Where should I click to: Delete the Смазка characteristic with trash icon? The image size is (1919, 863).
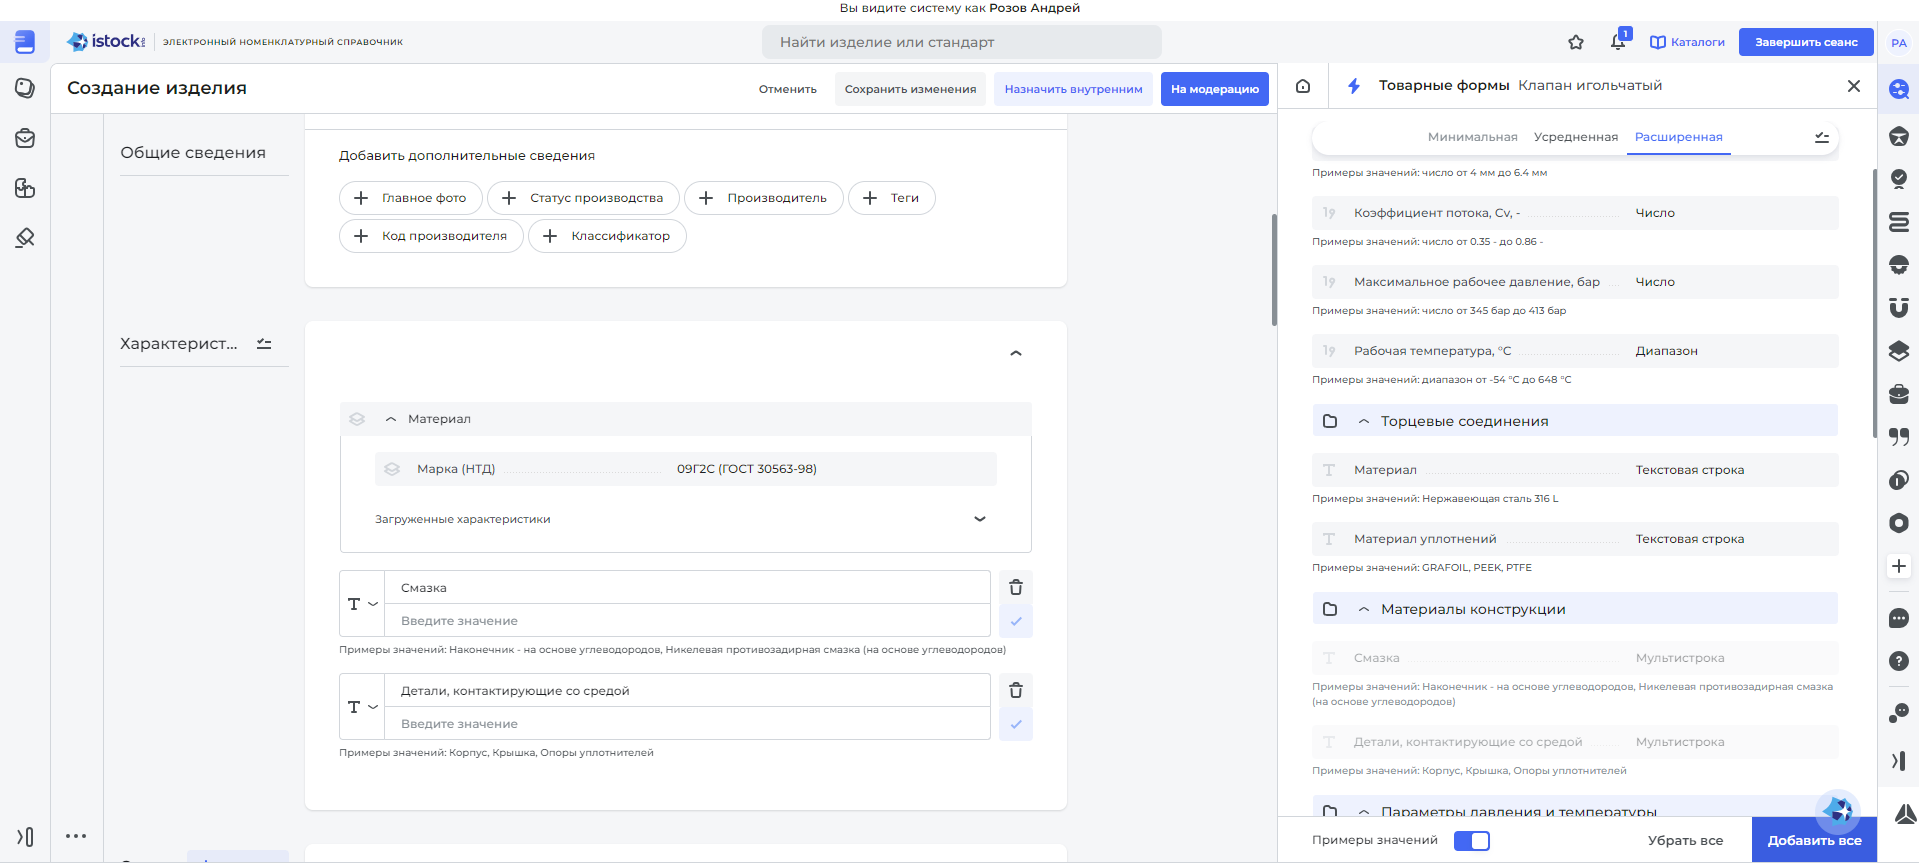point(1016,588)
